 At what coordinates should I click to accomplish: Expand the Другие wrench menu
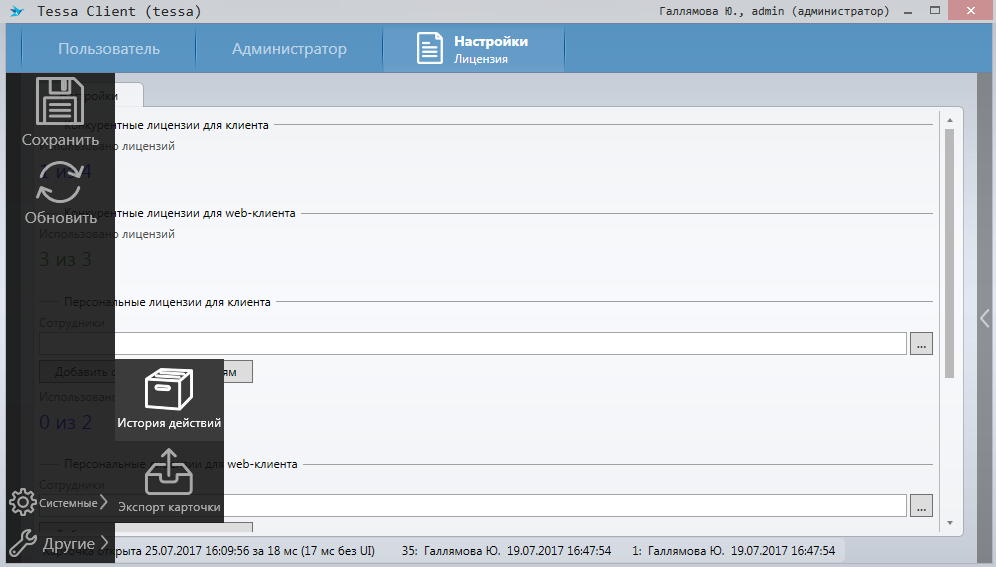coord(58,543)
